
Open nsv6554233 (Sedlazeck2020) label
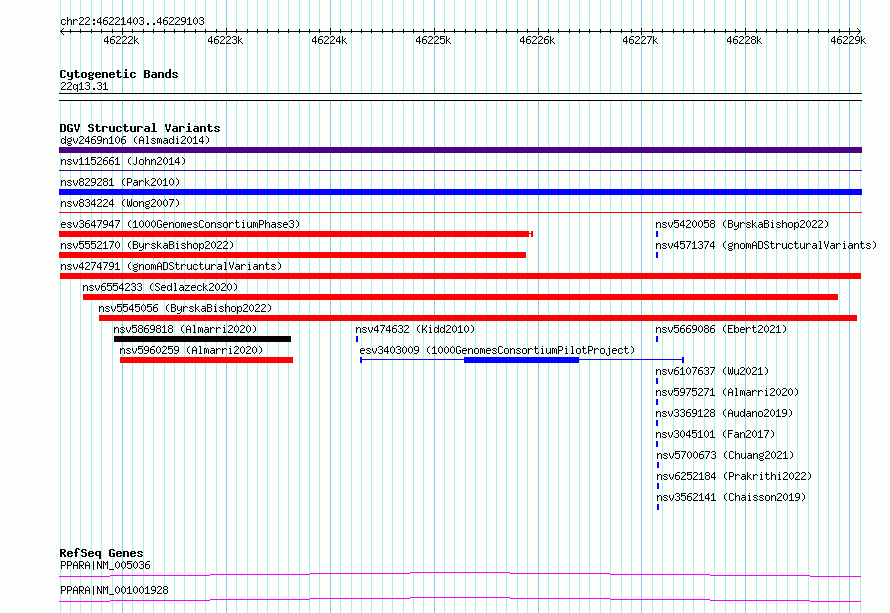160,287
